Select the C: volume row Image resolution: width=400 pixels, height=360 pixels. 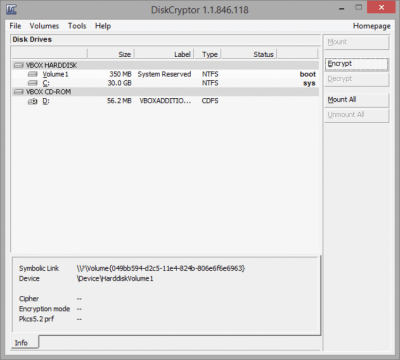(x=165, y=83)
